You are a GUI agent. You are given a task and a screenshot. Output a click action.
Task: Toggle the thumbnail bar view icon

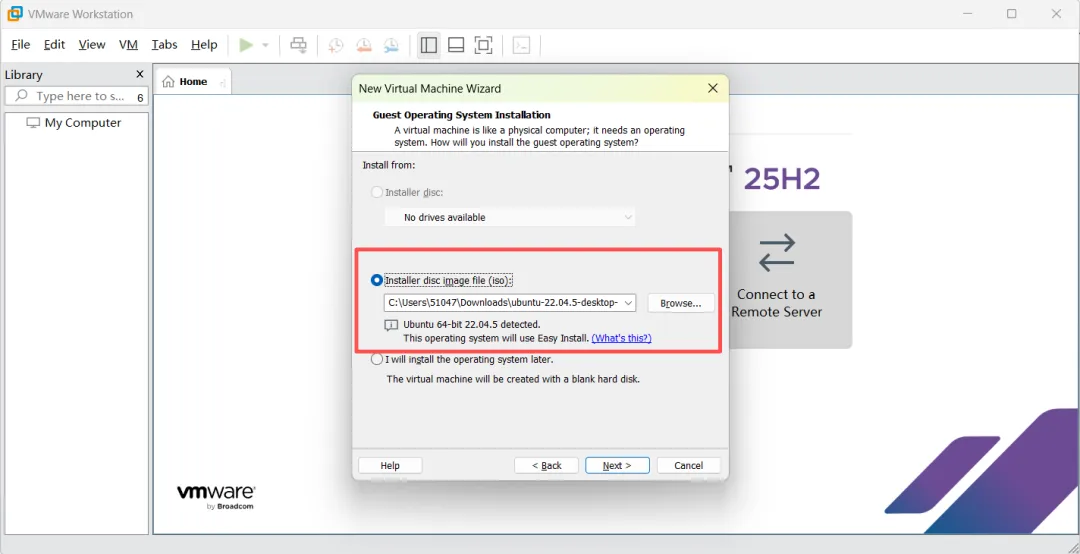(x=456, y=45)
